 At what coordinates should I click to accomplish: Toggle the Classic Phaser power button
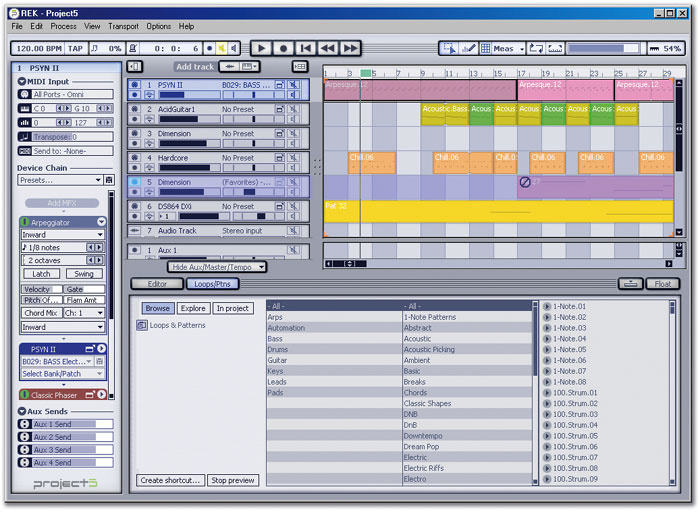click(x=25, y=395)
